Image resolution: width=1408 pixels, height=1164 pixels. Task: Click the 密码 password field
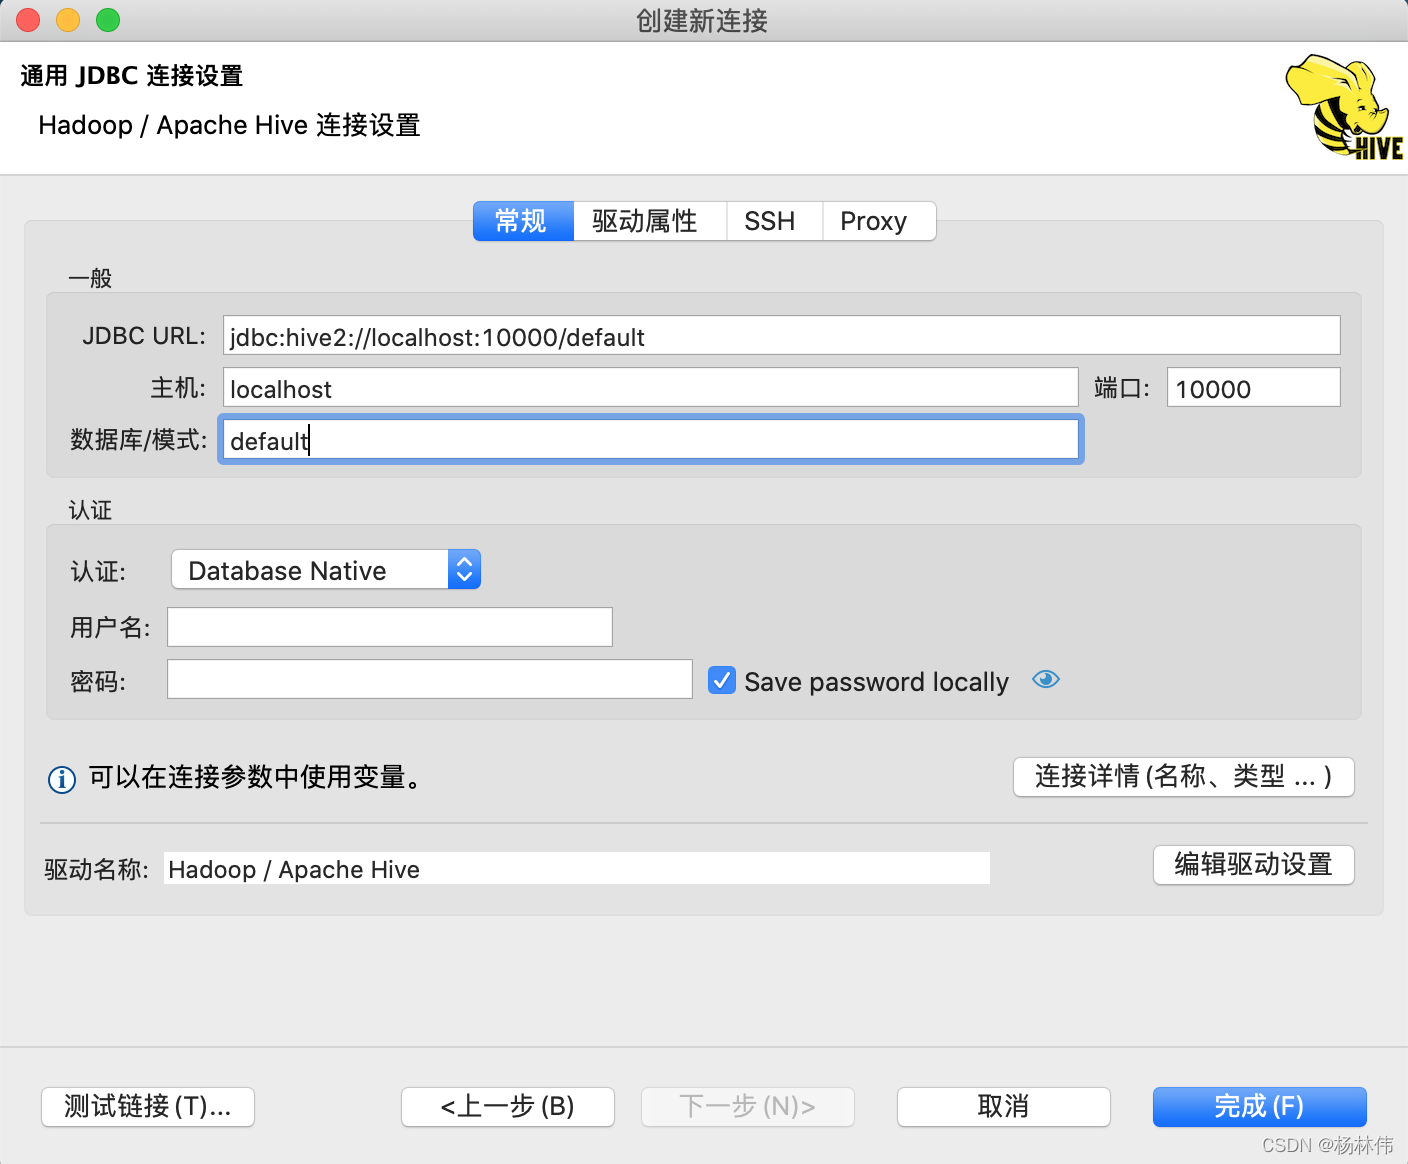pos(429,679)
